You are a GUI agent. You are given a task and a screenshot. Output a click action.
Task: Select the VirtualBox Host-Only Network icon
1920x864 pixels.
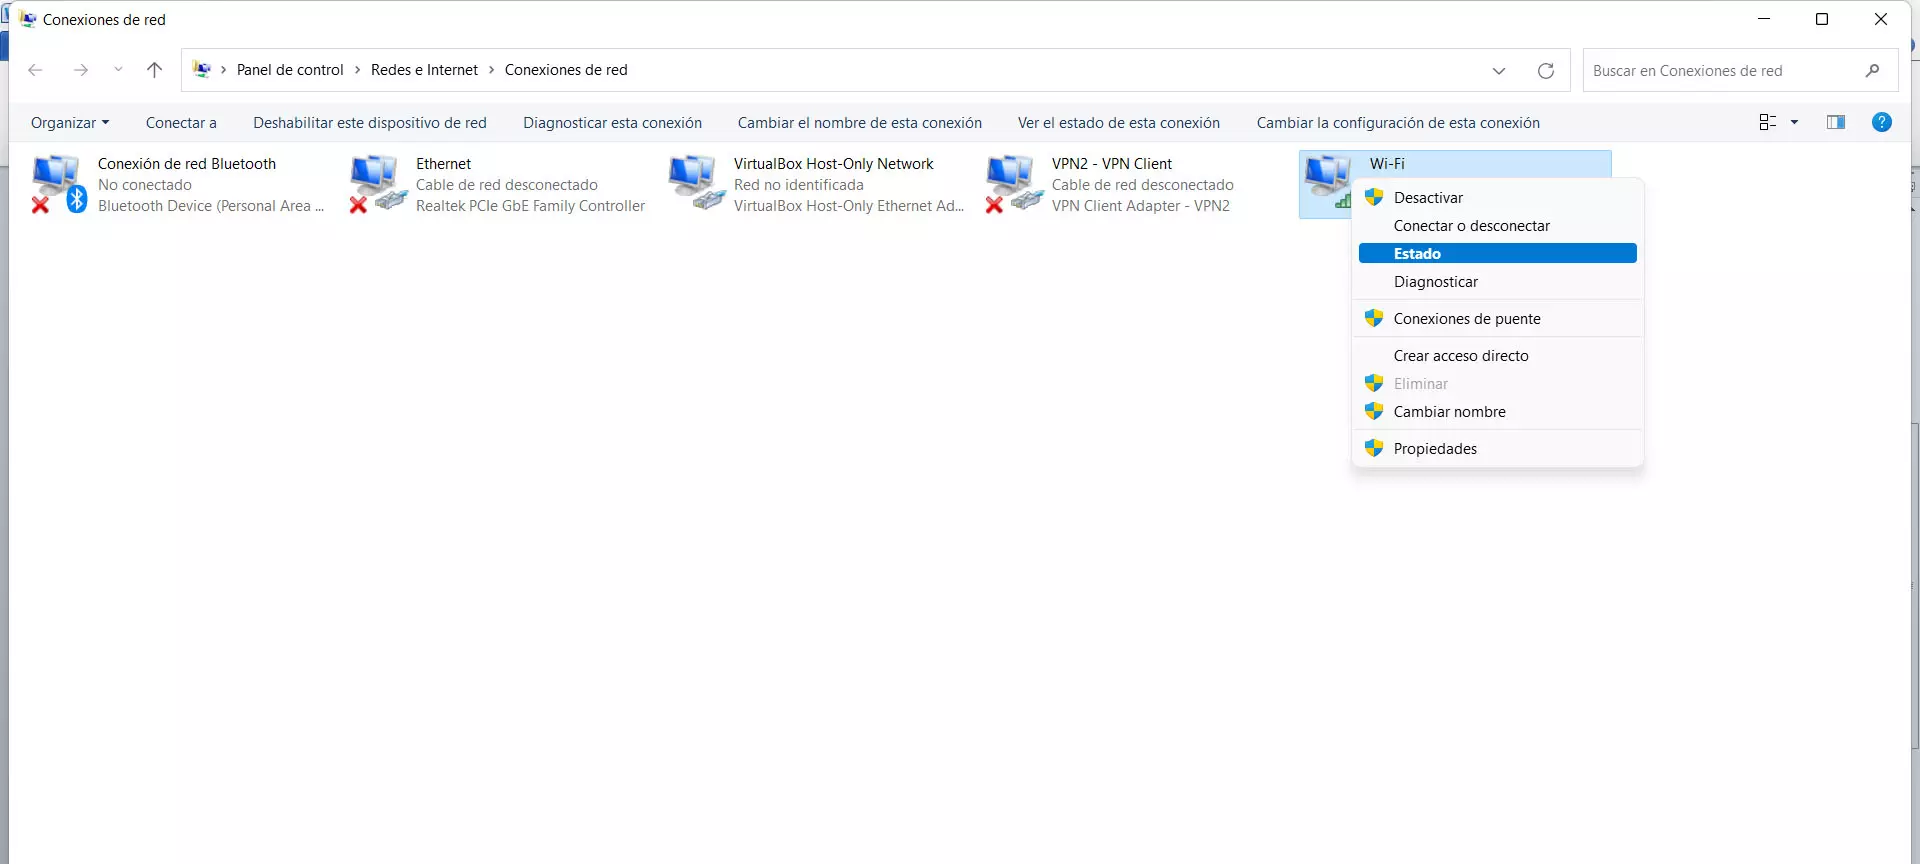click(696, 184)
